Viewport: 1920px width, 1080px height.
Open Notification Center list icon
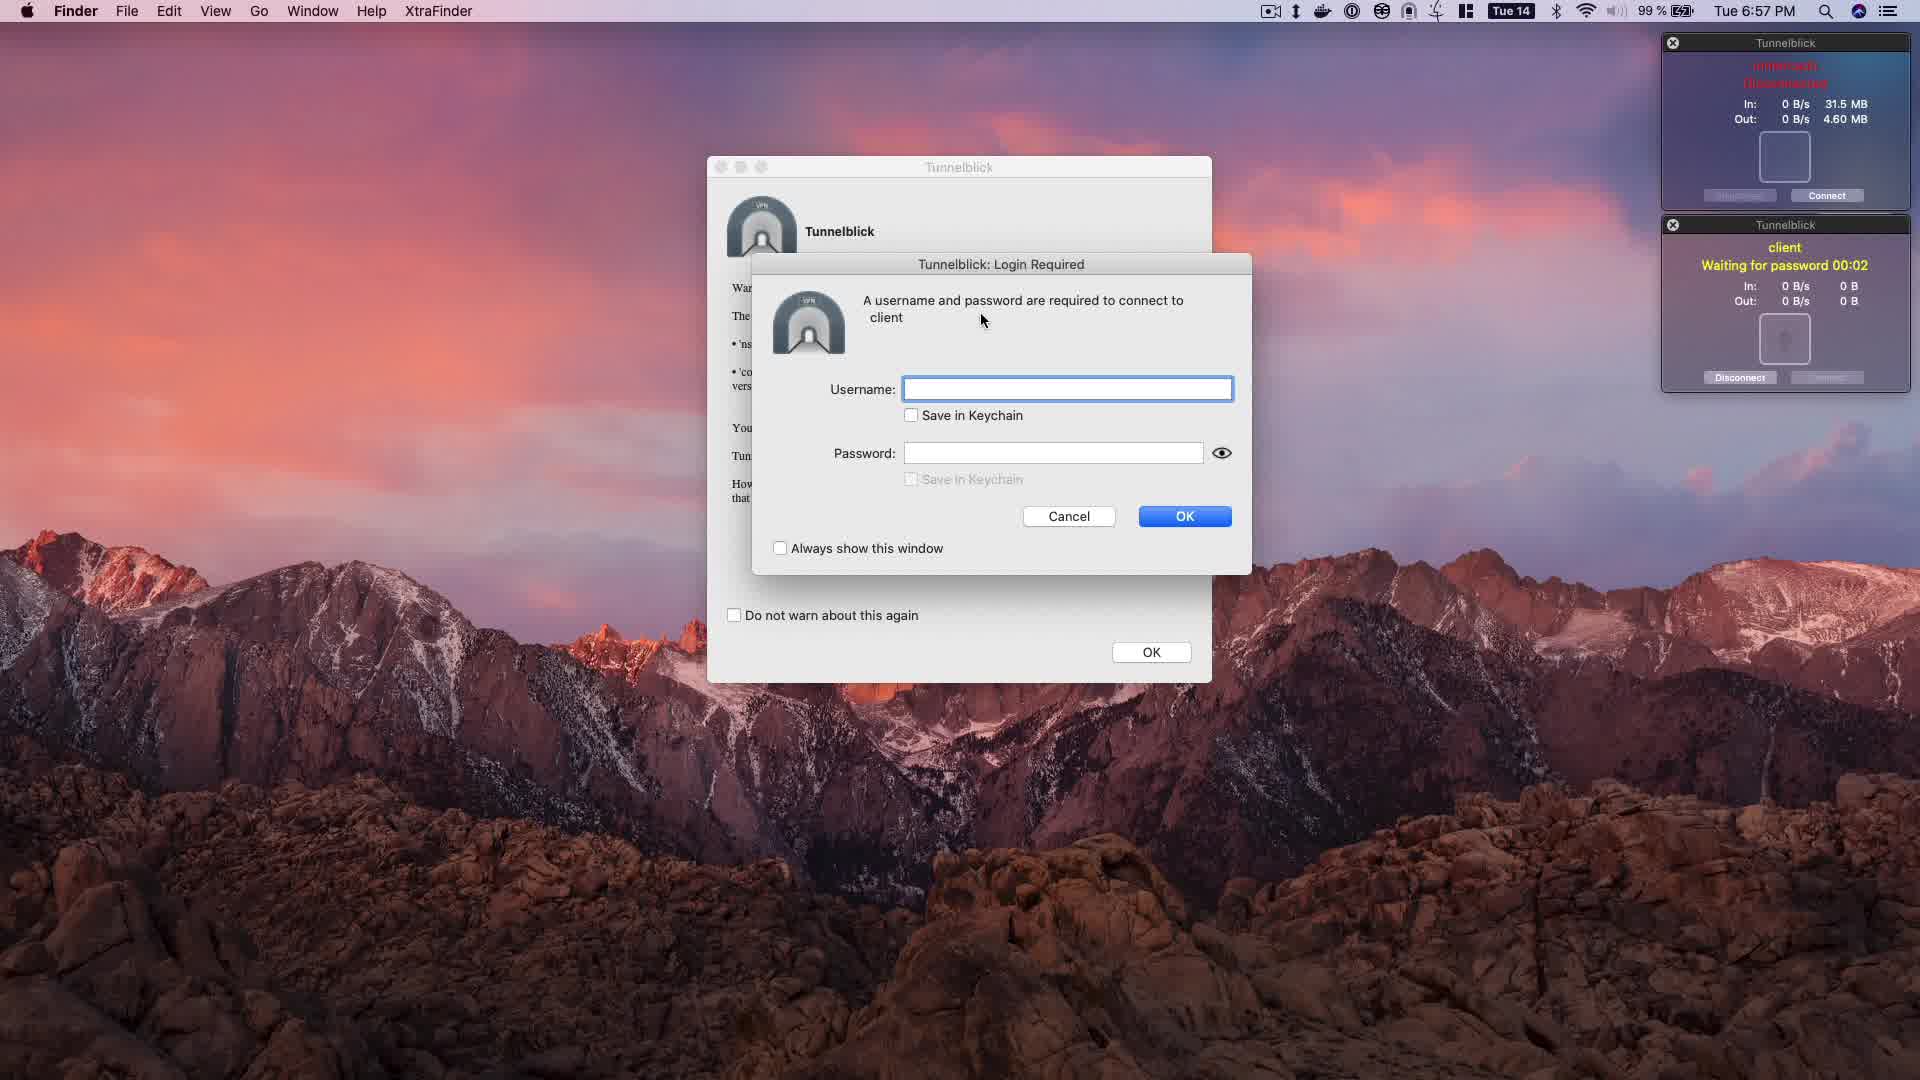point(1888,11)
